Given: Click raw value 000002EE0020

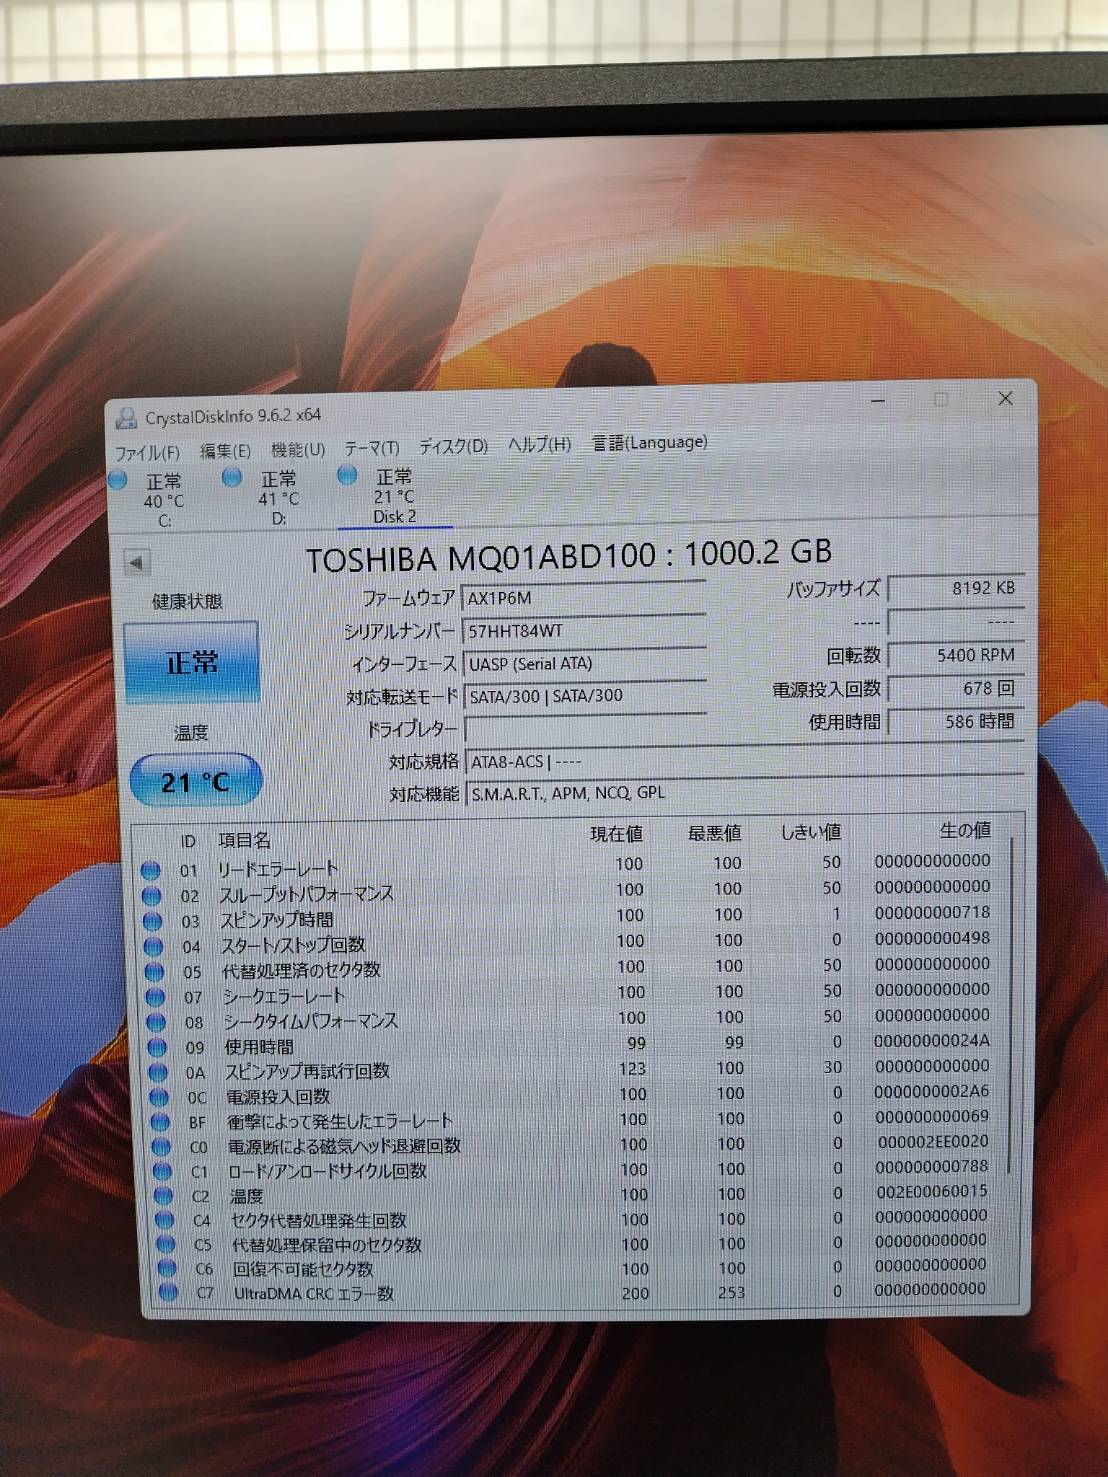Looking at the screenshot, I should pyautogui.click(x=933, y=1141).
